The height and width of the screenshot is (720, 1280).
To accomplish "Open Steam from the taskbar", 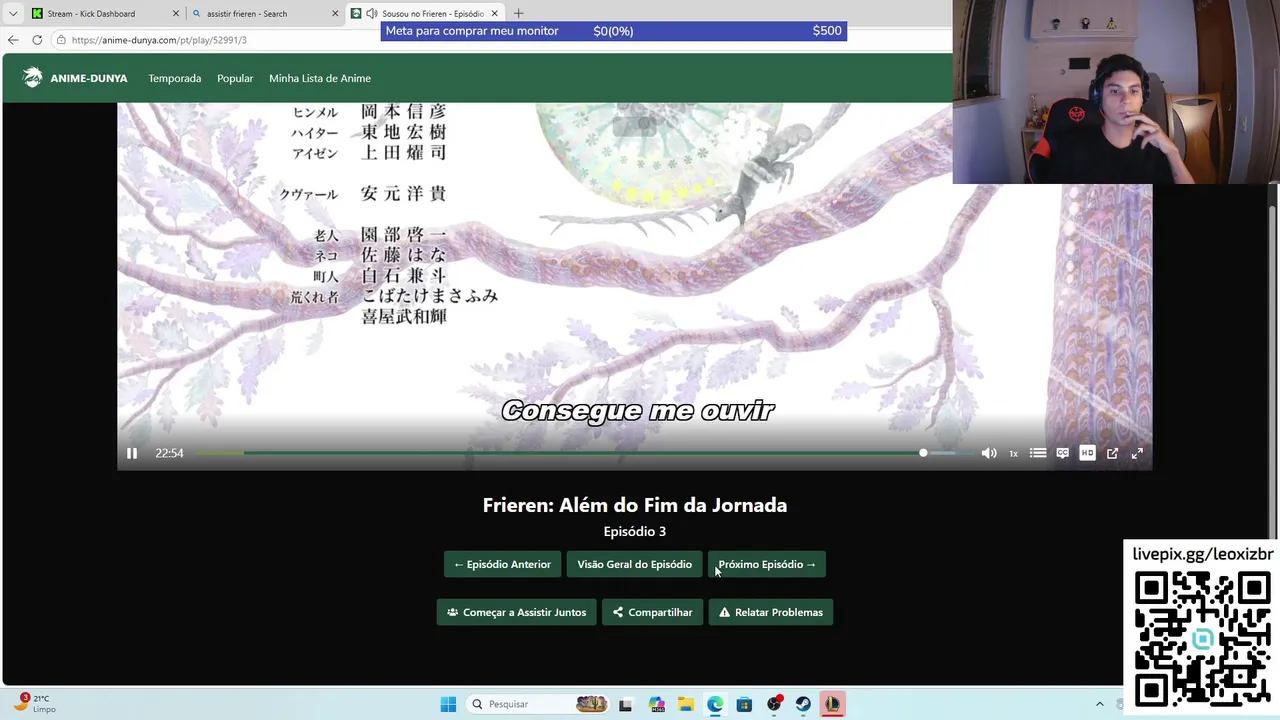I will click(x=803, y=704).
